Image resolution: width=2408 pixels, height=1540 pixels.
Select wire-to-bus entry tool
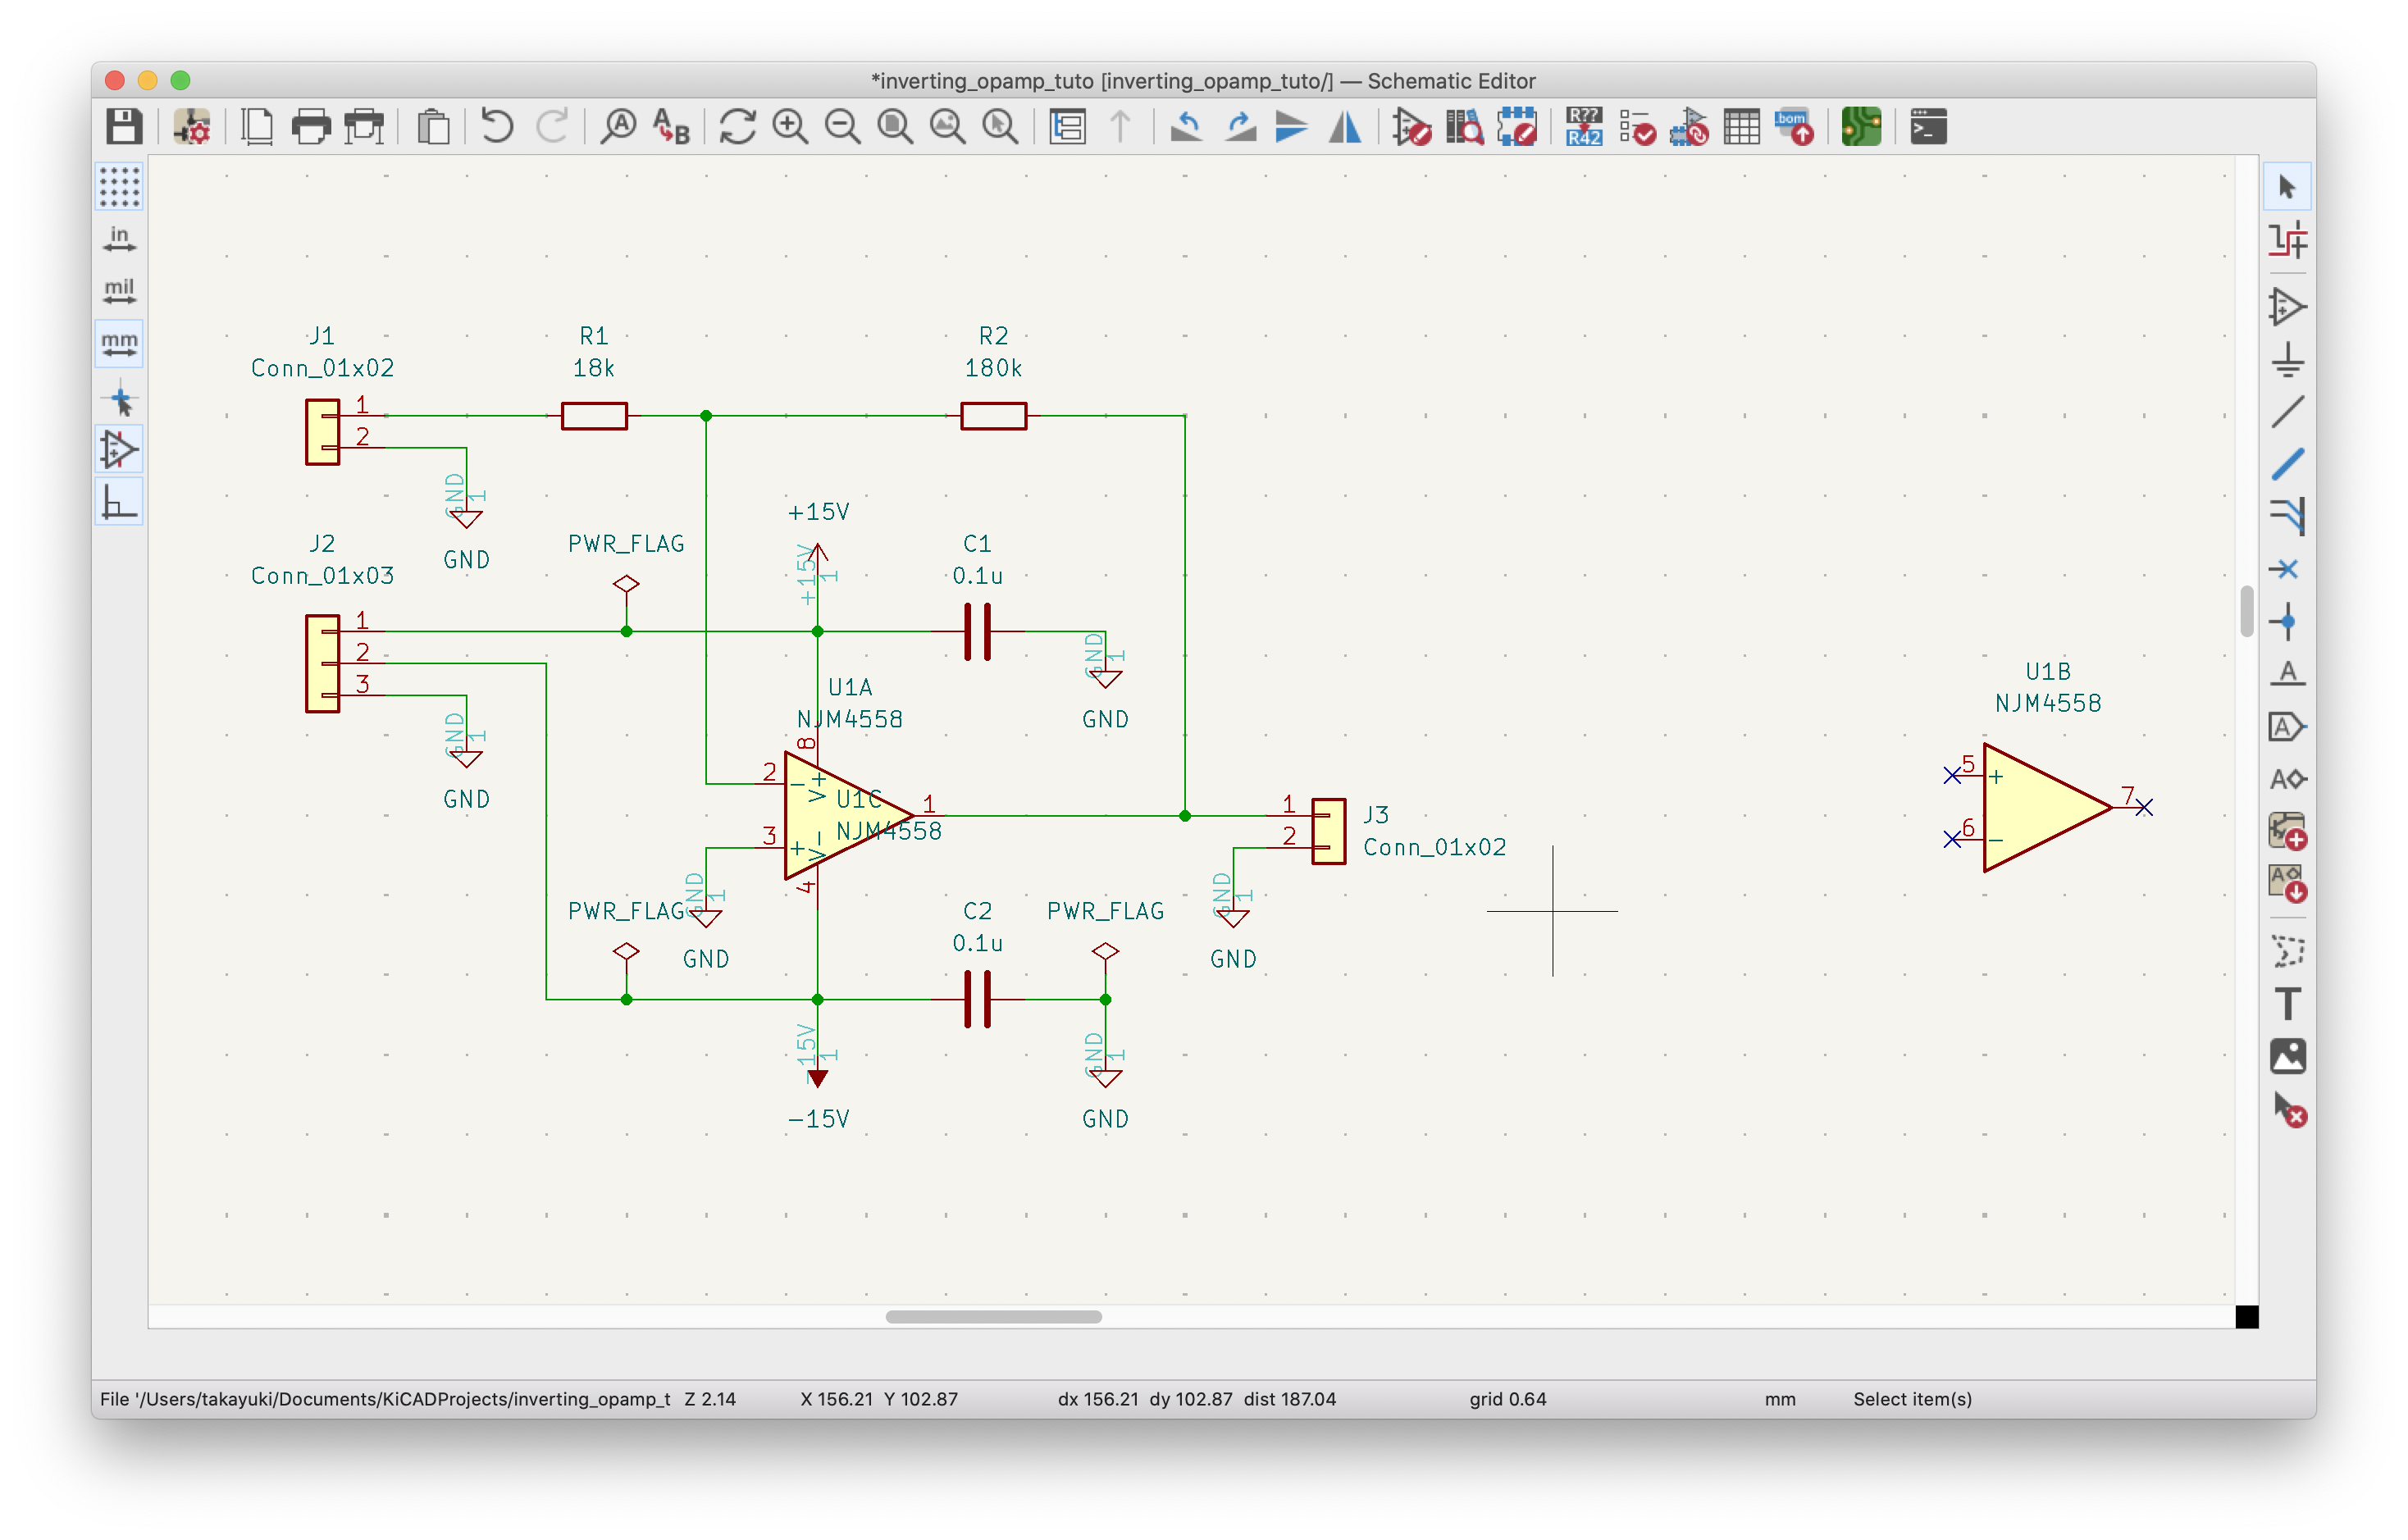(2287, 516)
